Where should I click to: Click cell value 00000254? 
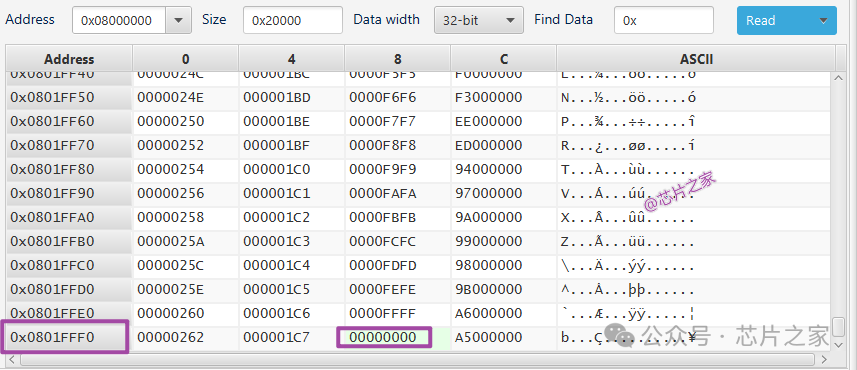[171, 169]
